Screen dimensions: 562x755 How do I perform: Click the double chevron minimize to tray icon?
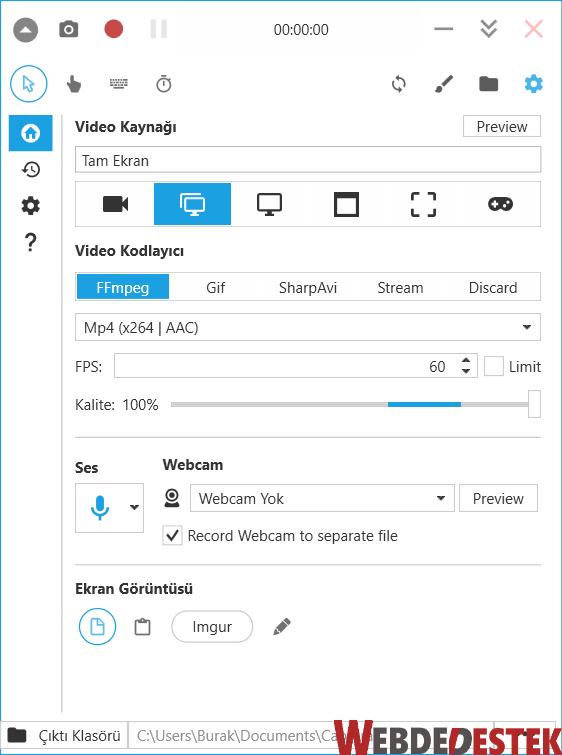pos(488,29)
